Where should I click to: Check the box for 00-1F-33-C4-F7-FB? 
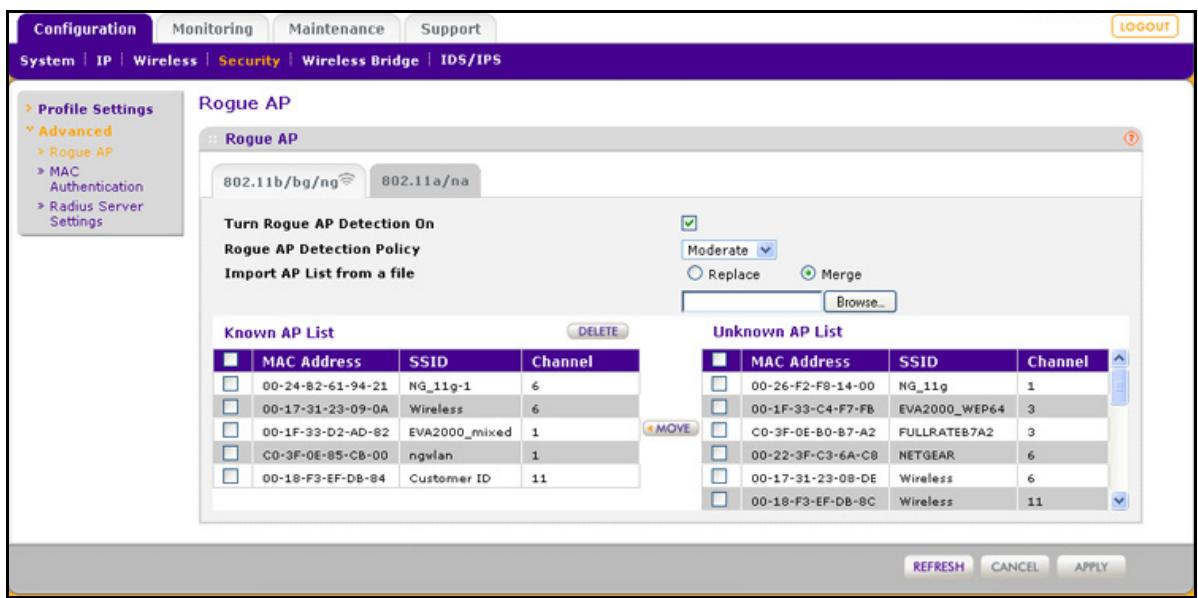pos(717,409)
